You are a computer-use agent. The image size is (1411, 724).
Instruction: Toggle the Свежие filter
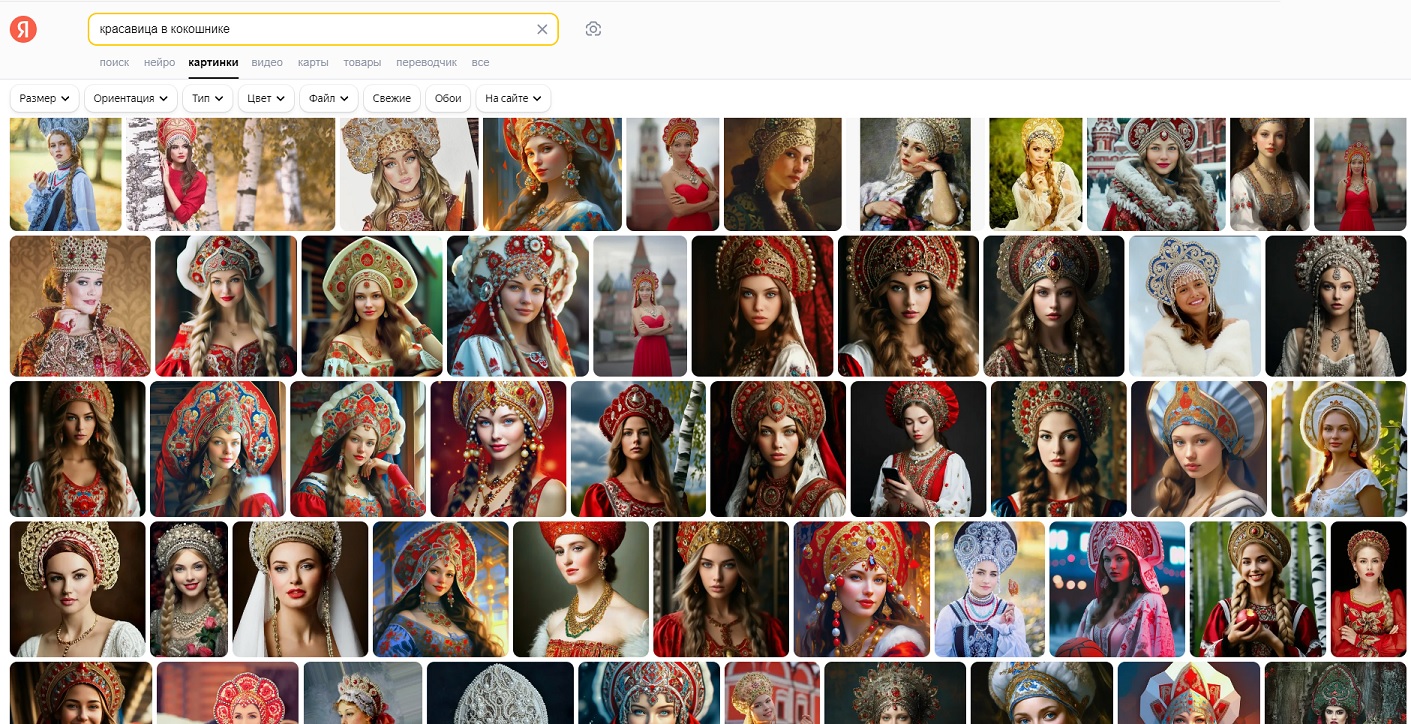(x=392, y=98)
